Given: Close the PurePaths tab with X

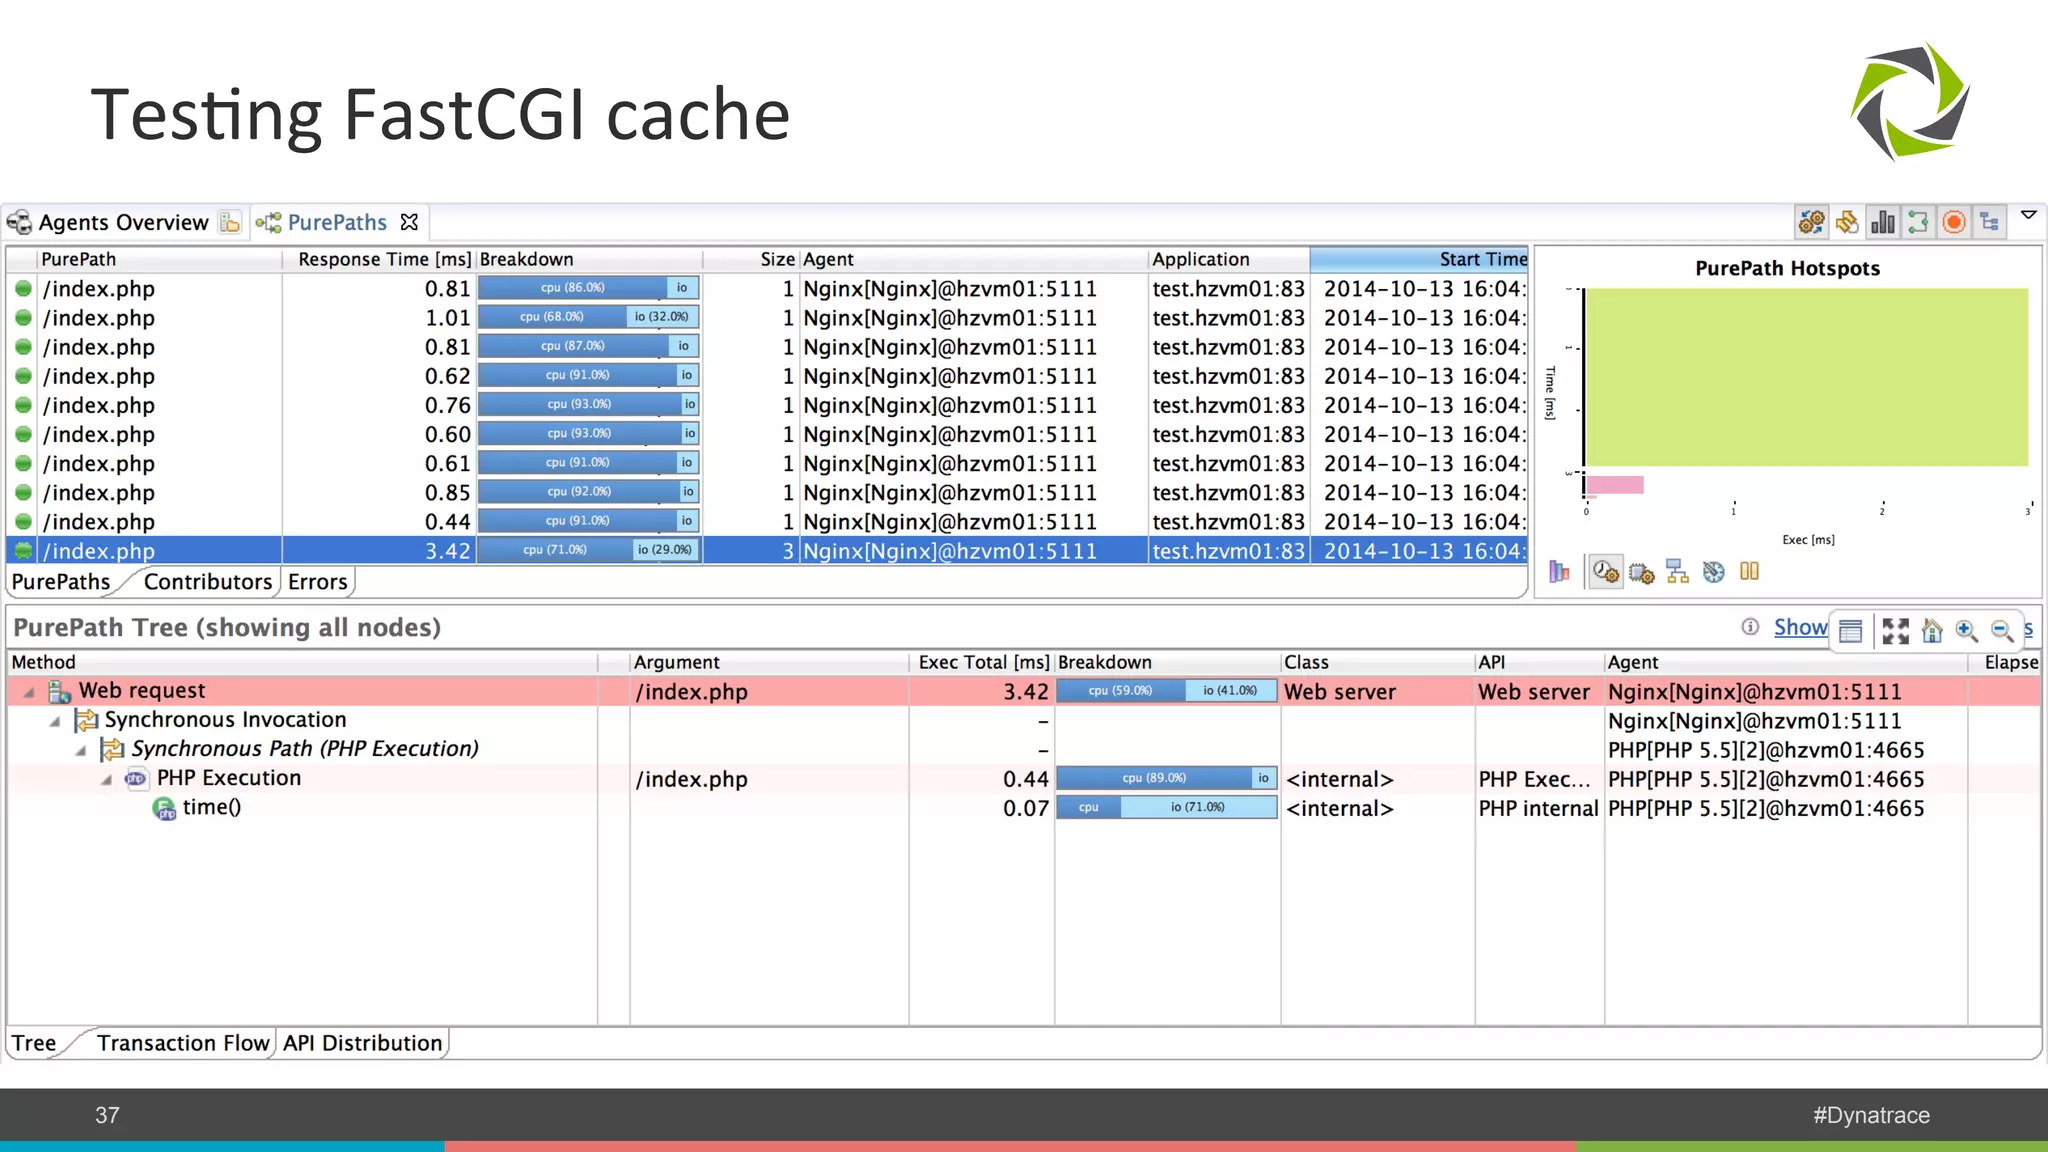Looking at the screenshot, I should point(409,222).
